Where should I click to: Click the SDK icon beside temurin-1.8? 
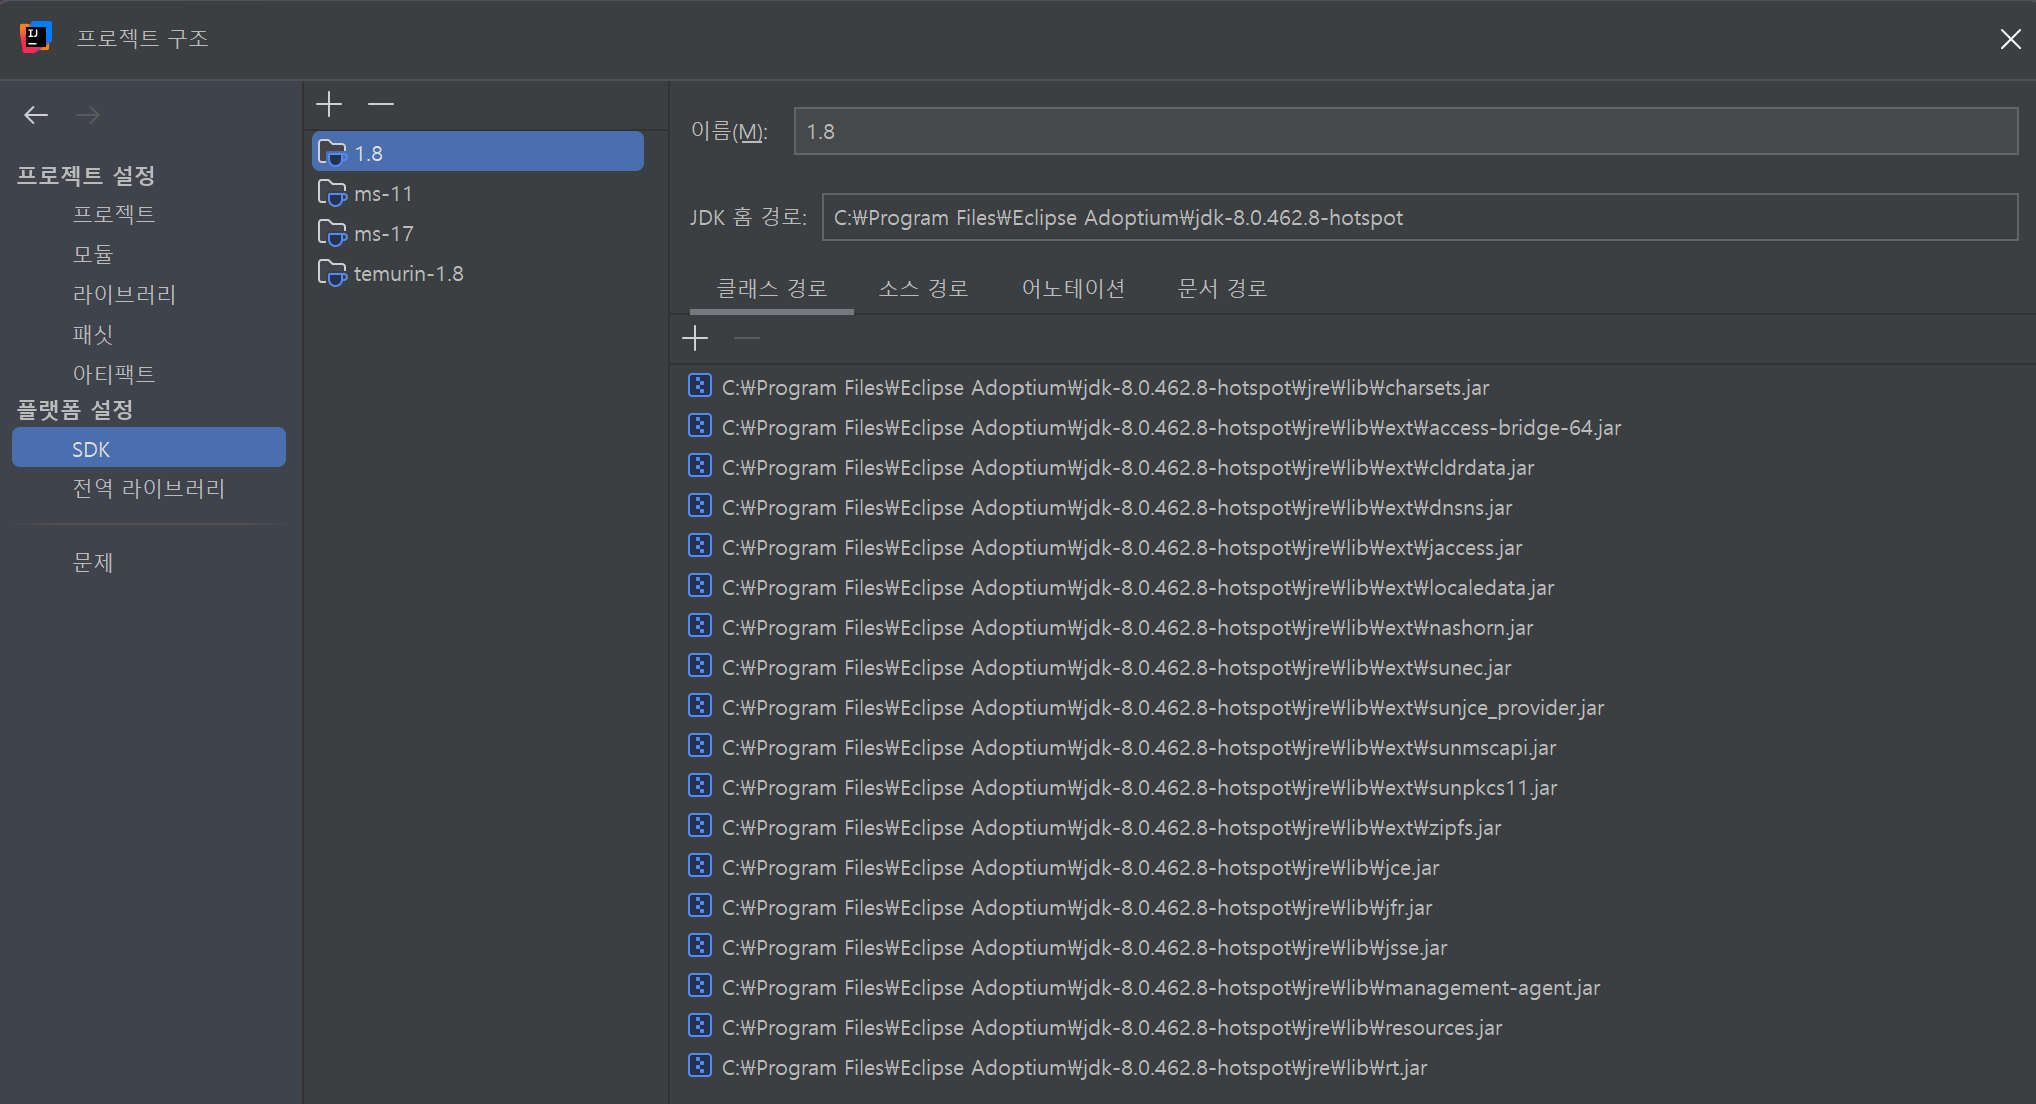[332, 273]
